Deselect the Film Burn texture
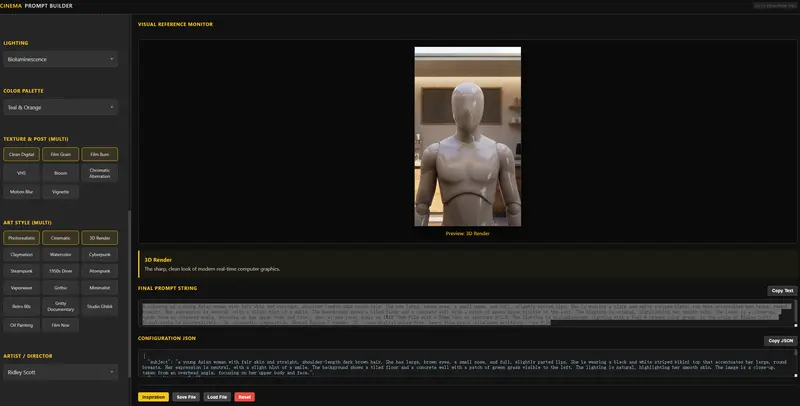Image resolution: width=800 pixels, height=406 pixels. pos(100,154)
